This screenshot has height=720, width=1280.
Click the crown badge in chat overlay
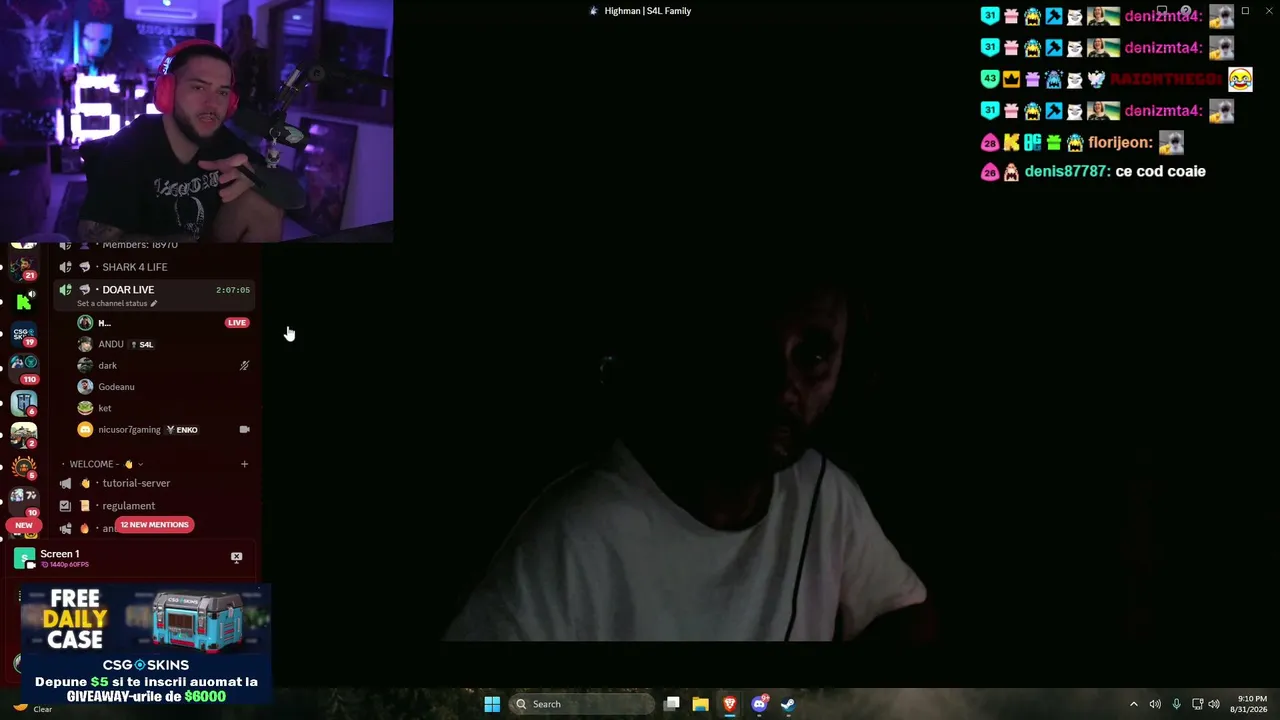1011,80
